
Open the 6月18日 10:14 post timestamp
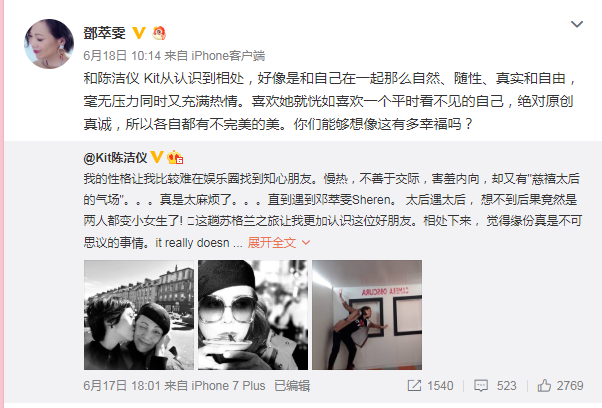pos(122,56)
